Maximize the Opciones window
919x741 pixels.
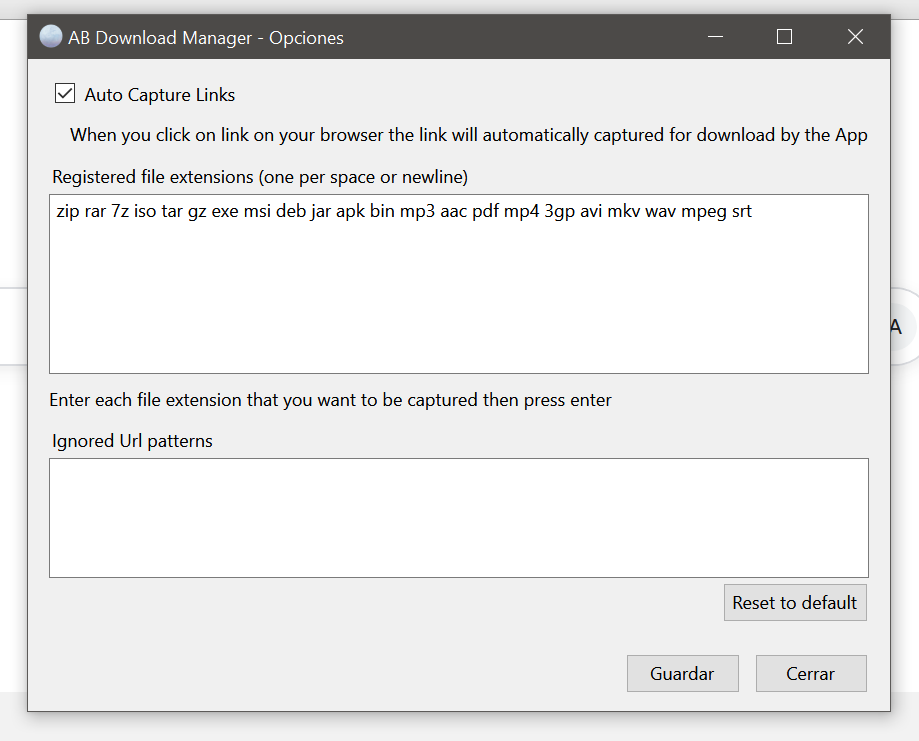[784, 37]
